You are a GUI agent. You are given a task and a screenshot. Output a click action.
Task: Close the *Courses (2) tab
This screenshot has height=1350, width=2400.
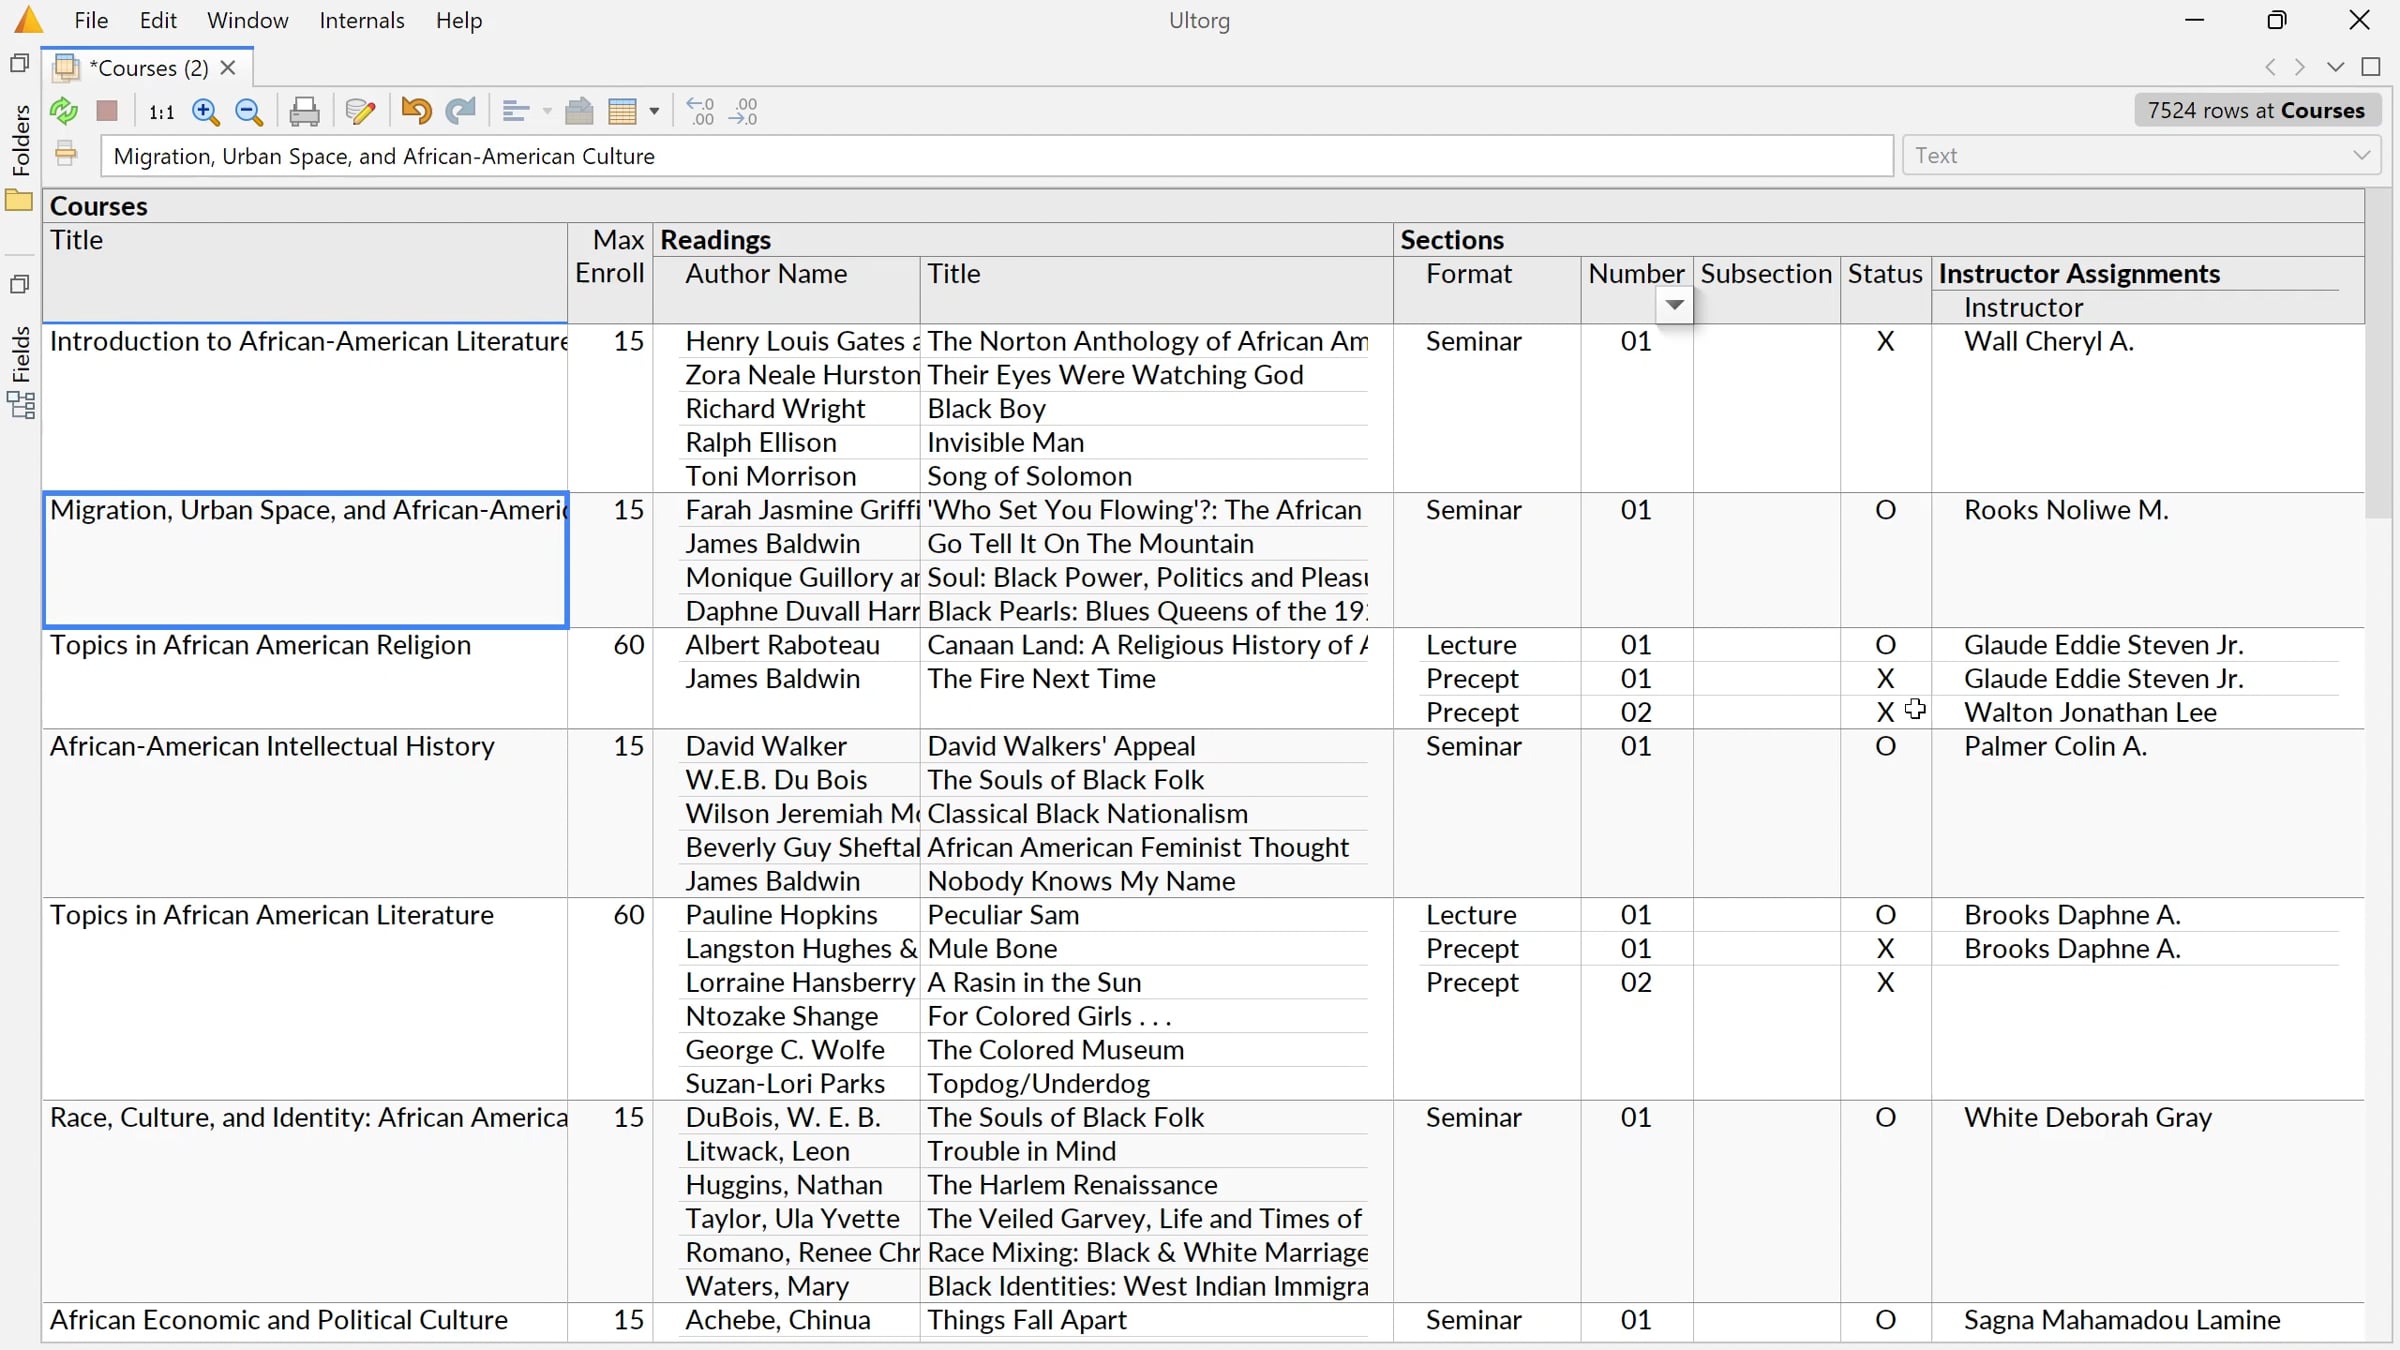[228, 67]
